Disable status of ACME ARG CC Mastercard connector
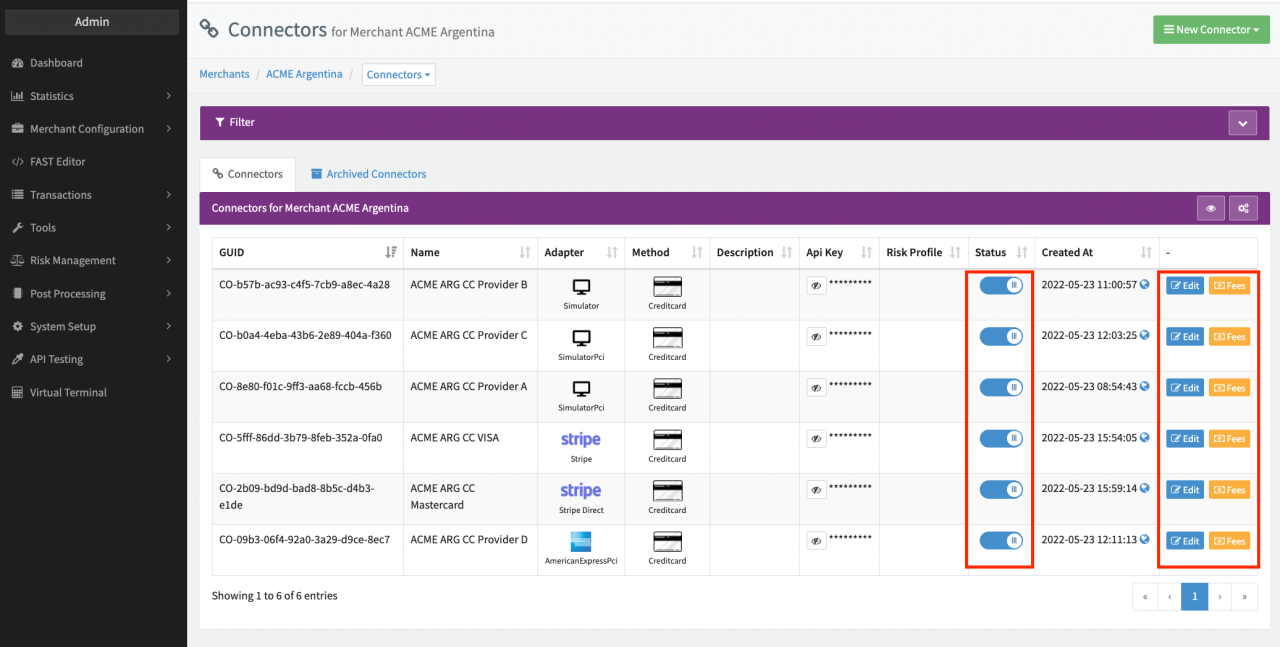This screenshot has width=1280, height=647. (x=1000, y=489)
